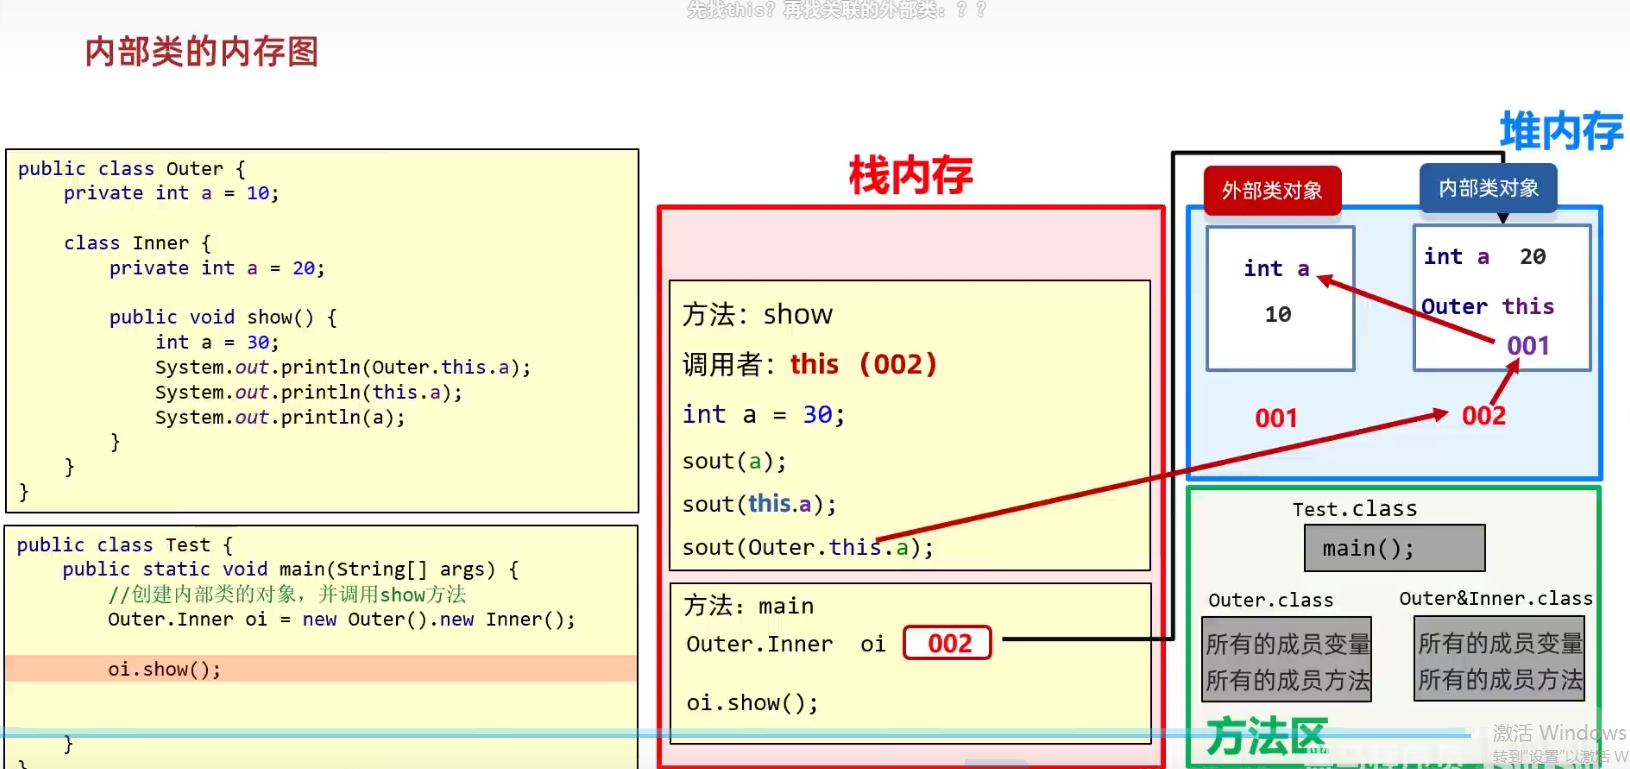1630x769 pixels.
Task: Click the "Test.class" label
Action: coord(1355,509)
